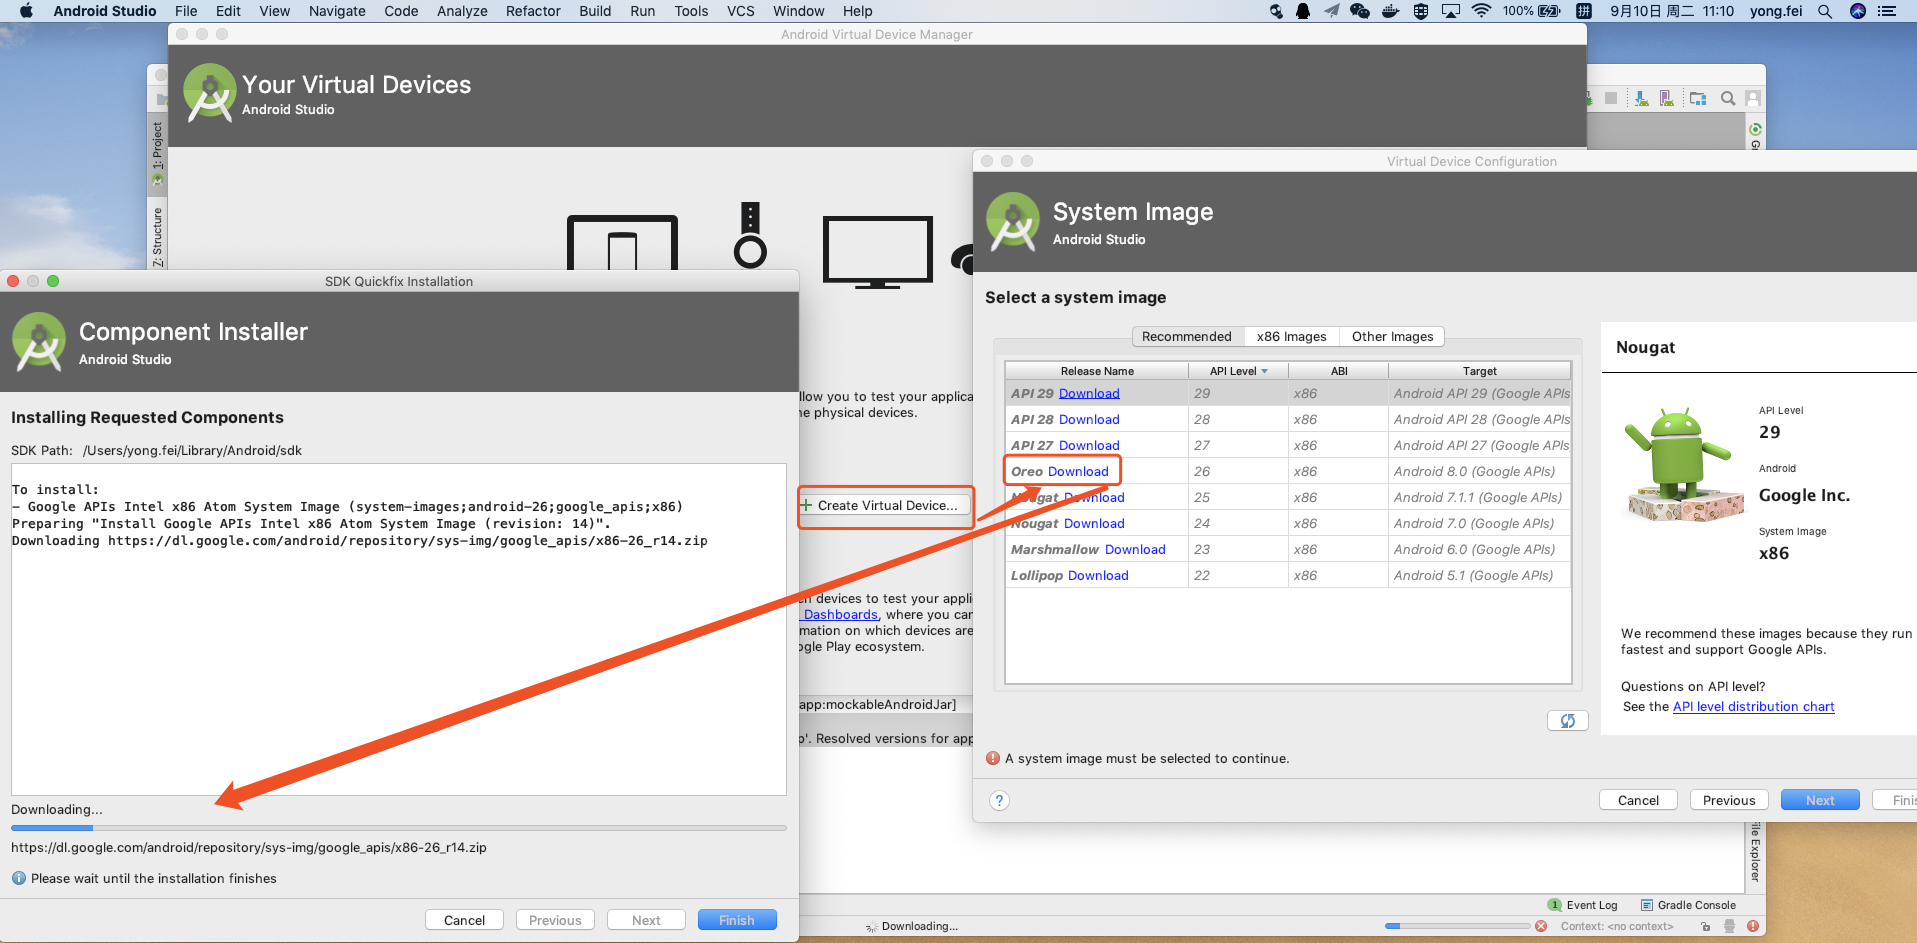1917x943 pixels.
Task: Switch to the Recommended tab
Action: point(1187,336)
